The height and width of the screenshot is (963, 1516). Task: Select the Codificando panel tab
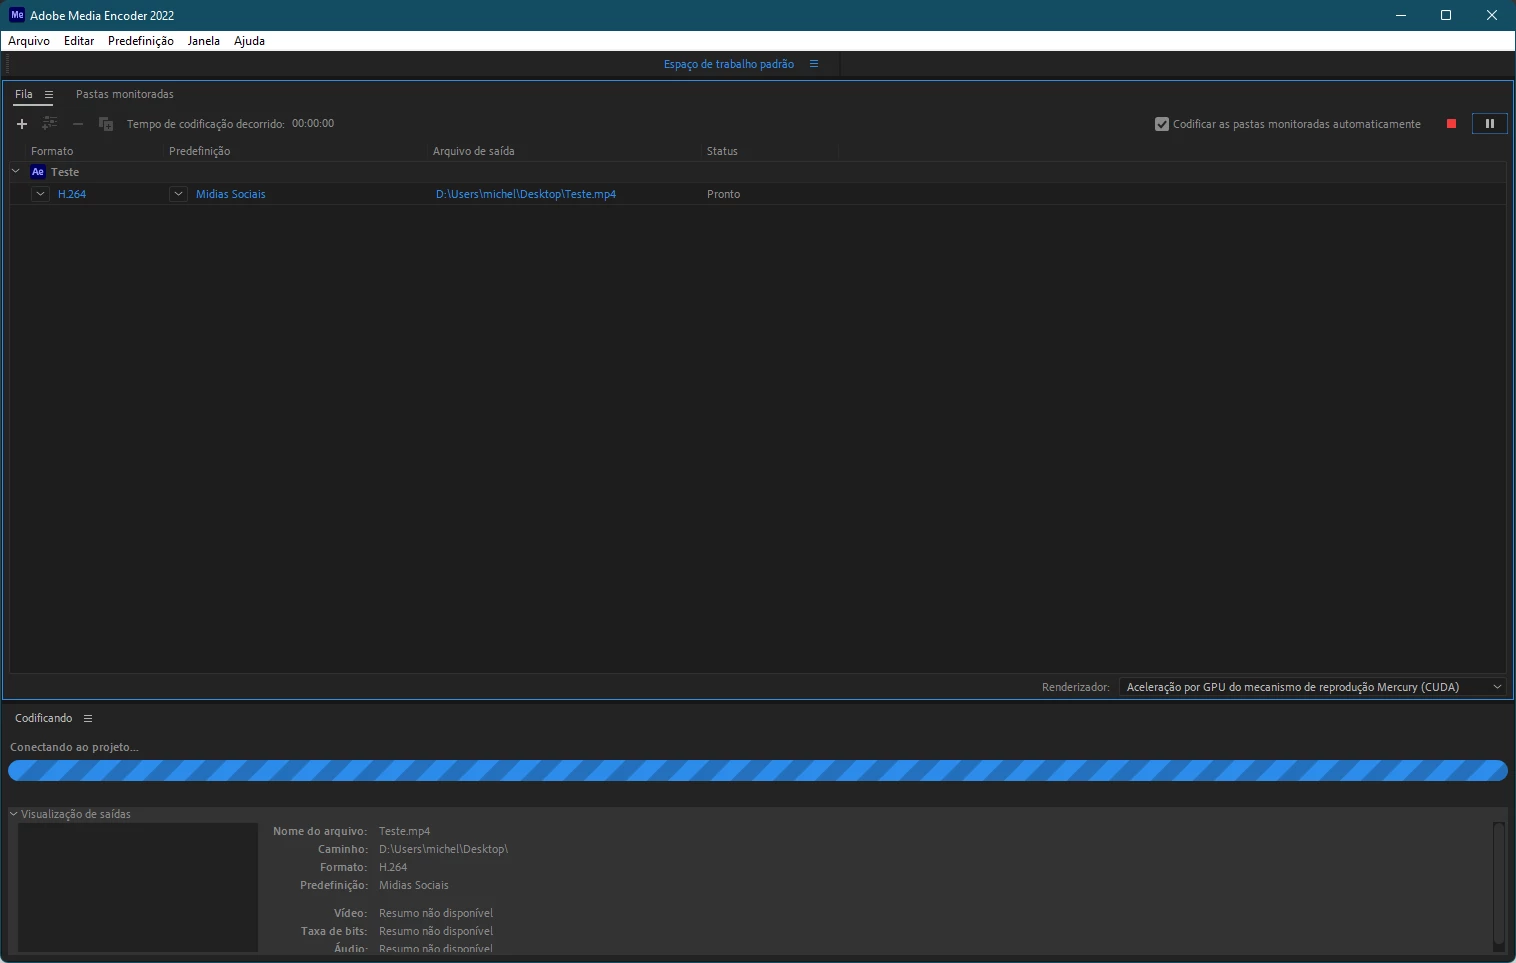point(44,718)
